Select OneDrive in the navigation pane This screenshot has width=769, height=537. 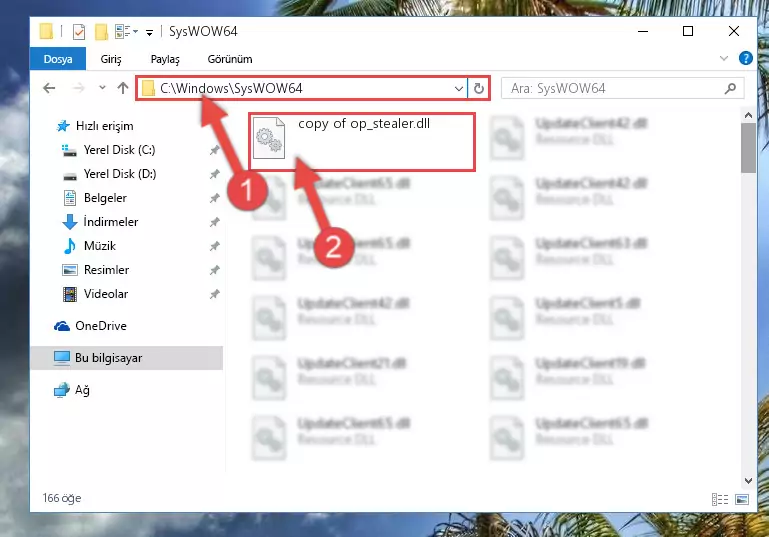(101, 326)
